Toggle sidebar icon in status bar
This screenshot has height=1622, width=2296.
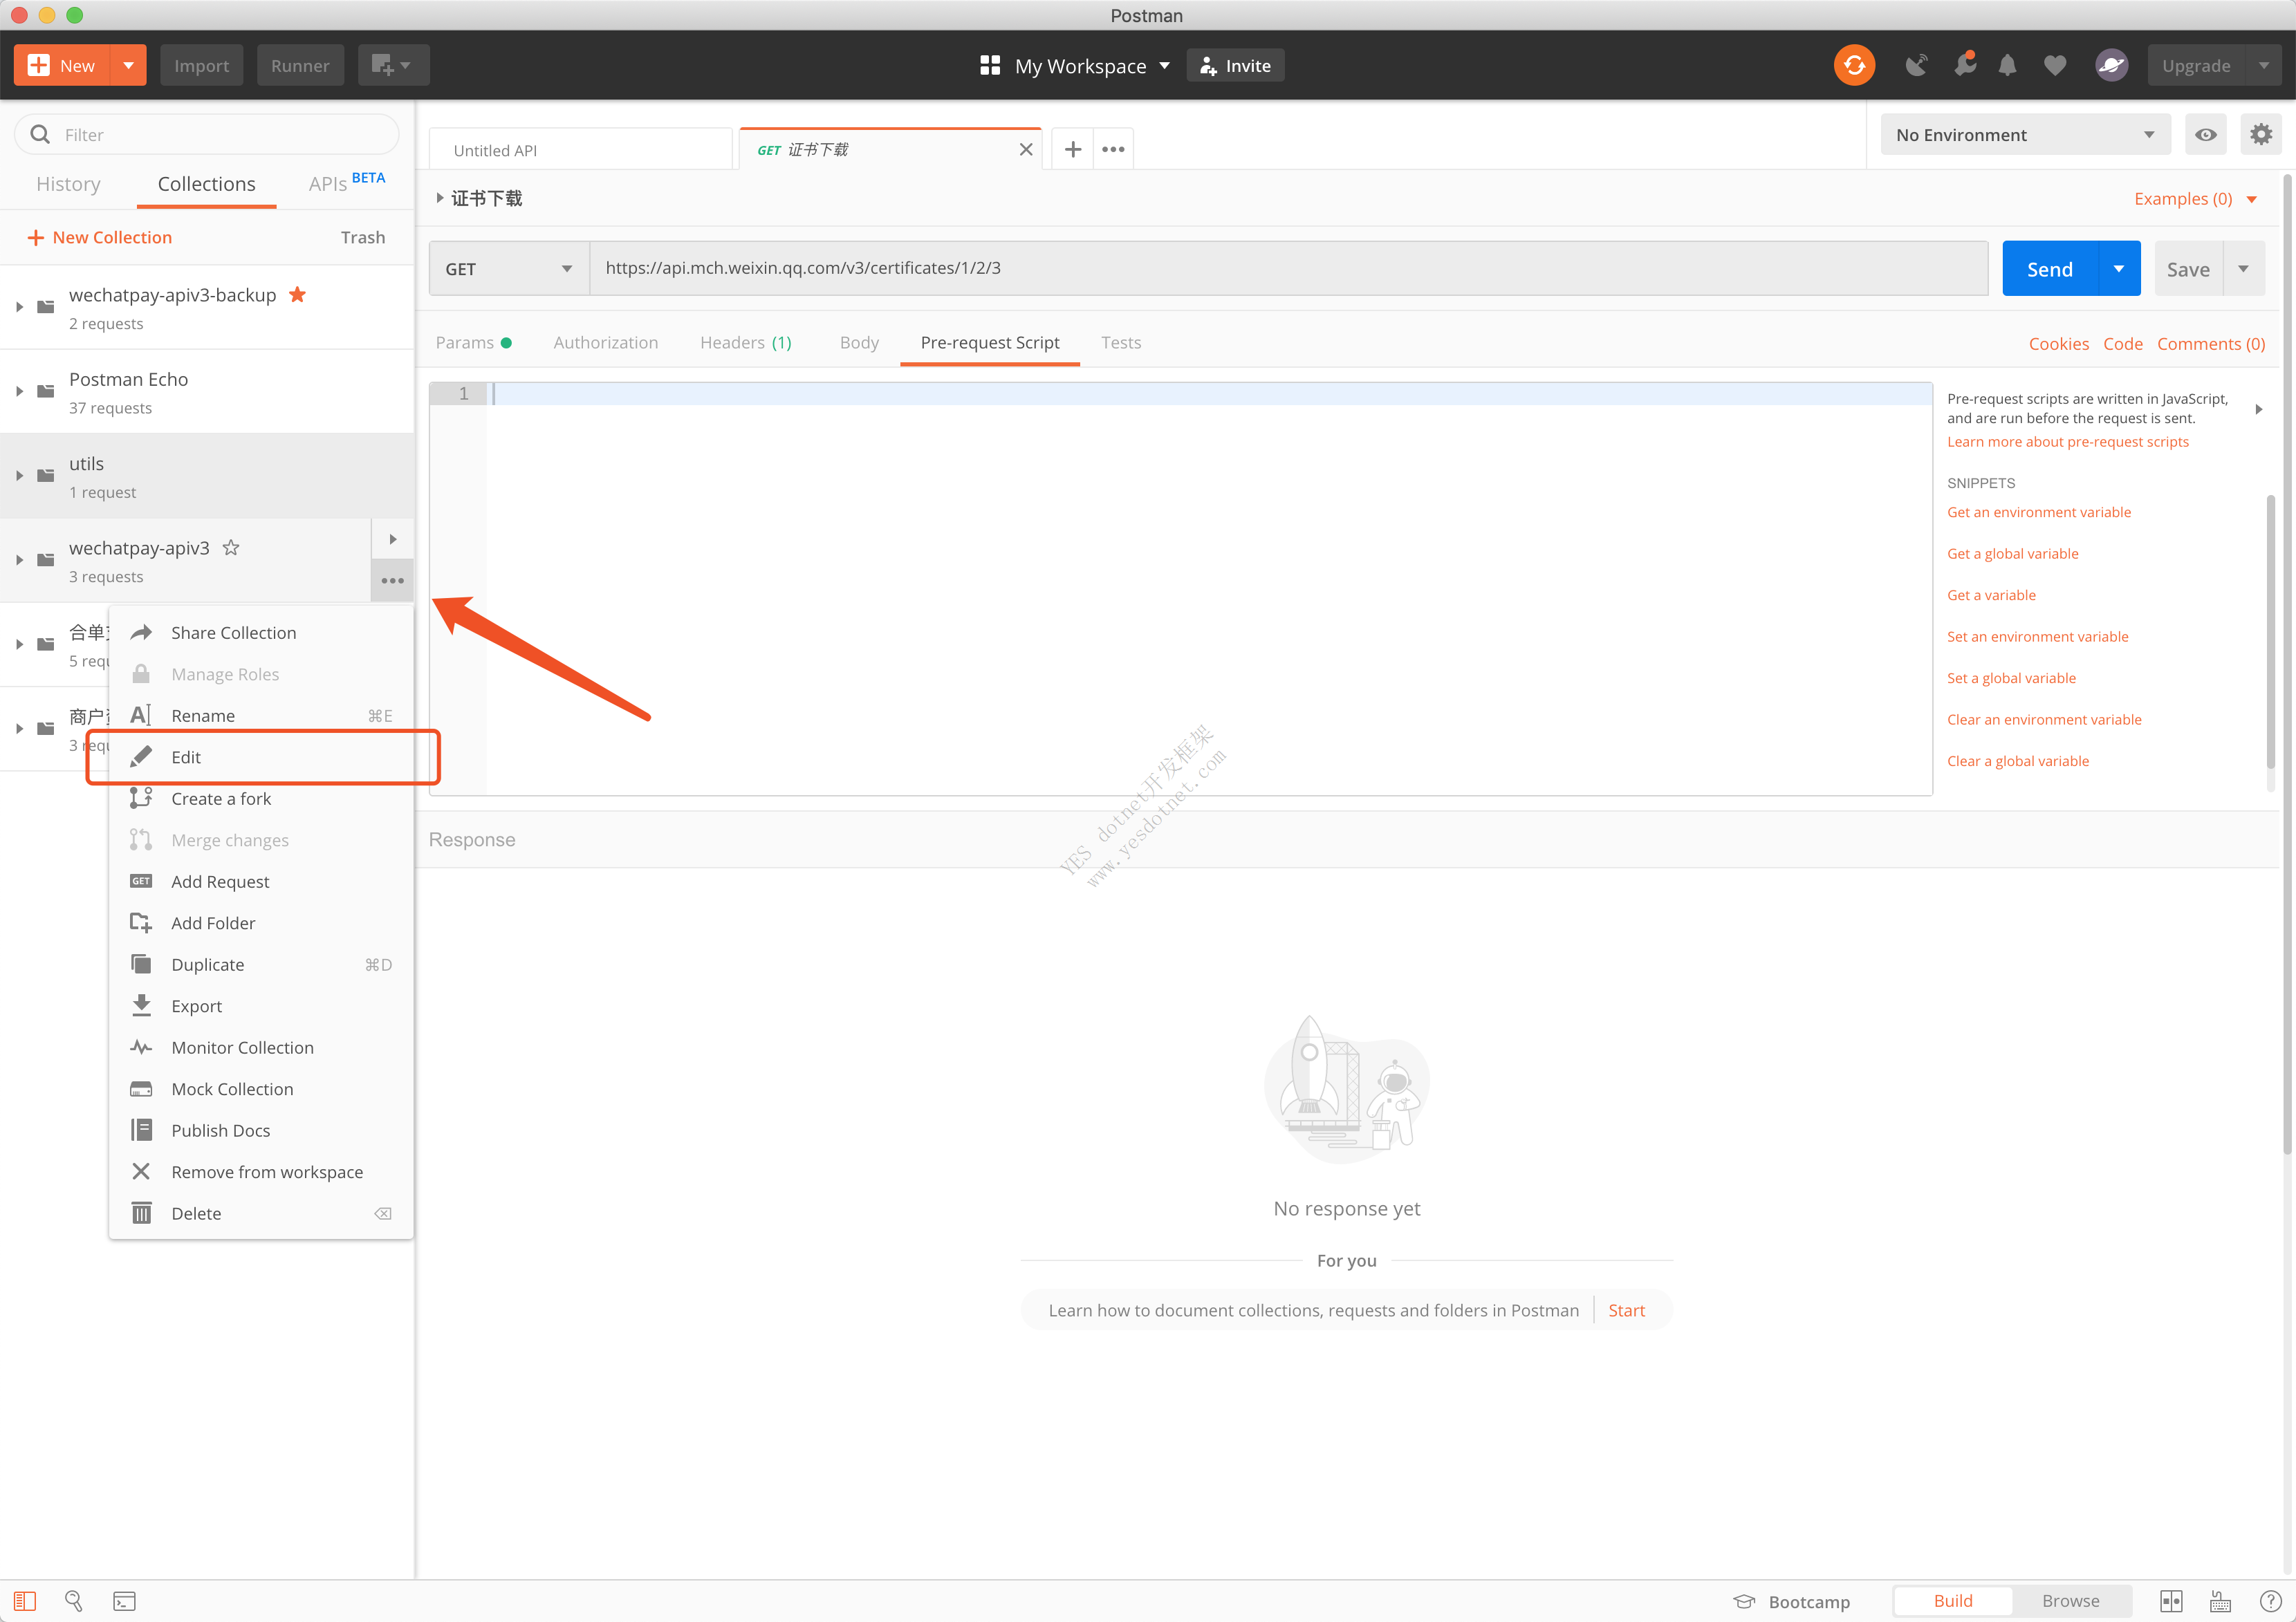(25, 1601)
